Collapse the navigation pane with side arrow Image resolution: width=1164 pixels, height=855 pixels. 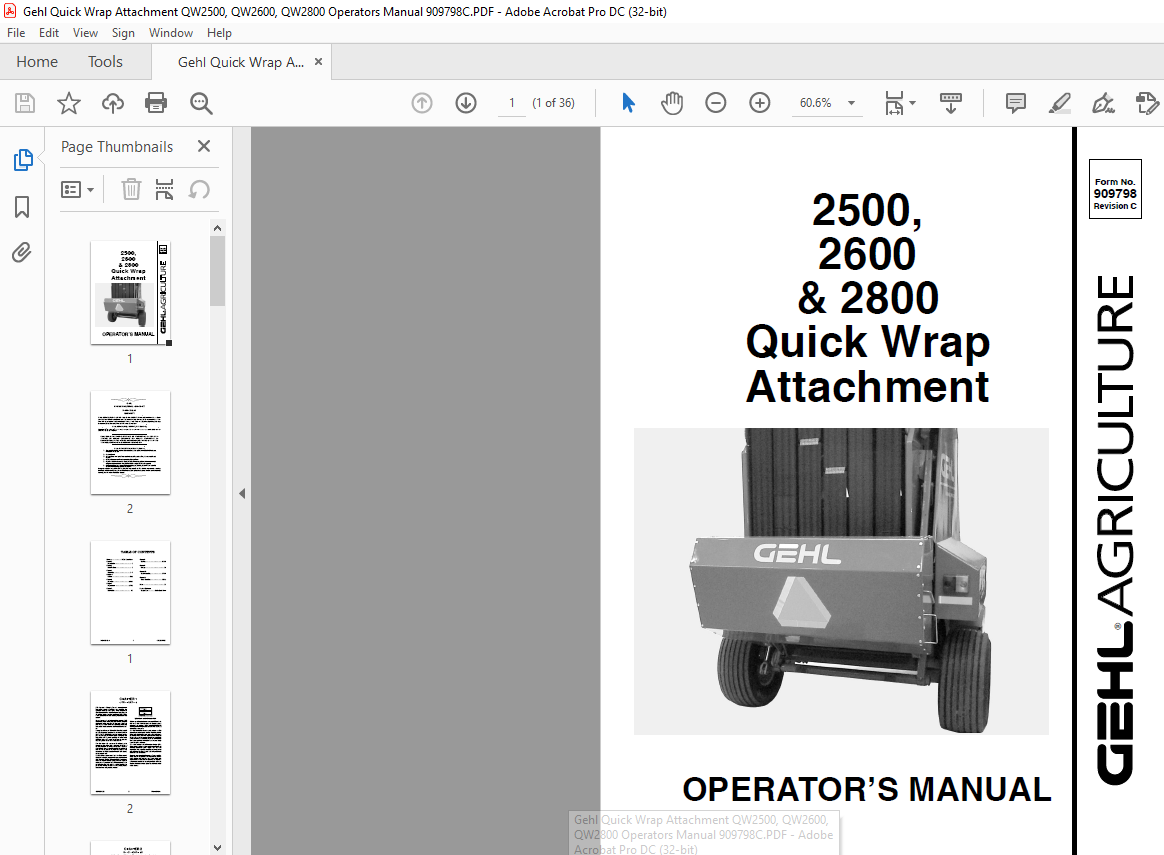tap(242, 494)
